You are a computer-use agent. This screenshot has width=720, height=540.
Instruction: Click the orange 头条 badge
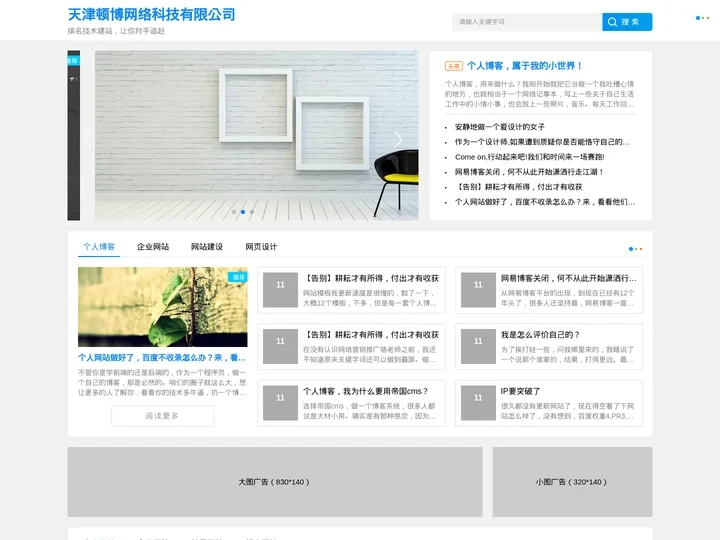[x=454, y=66]
